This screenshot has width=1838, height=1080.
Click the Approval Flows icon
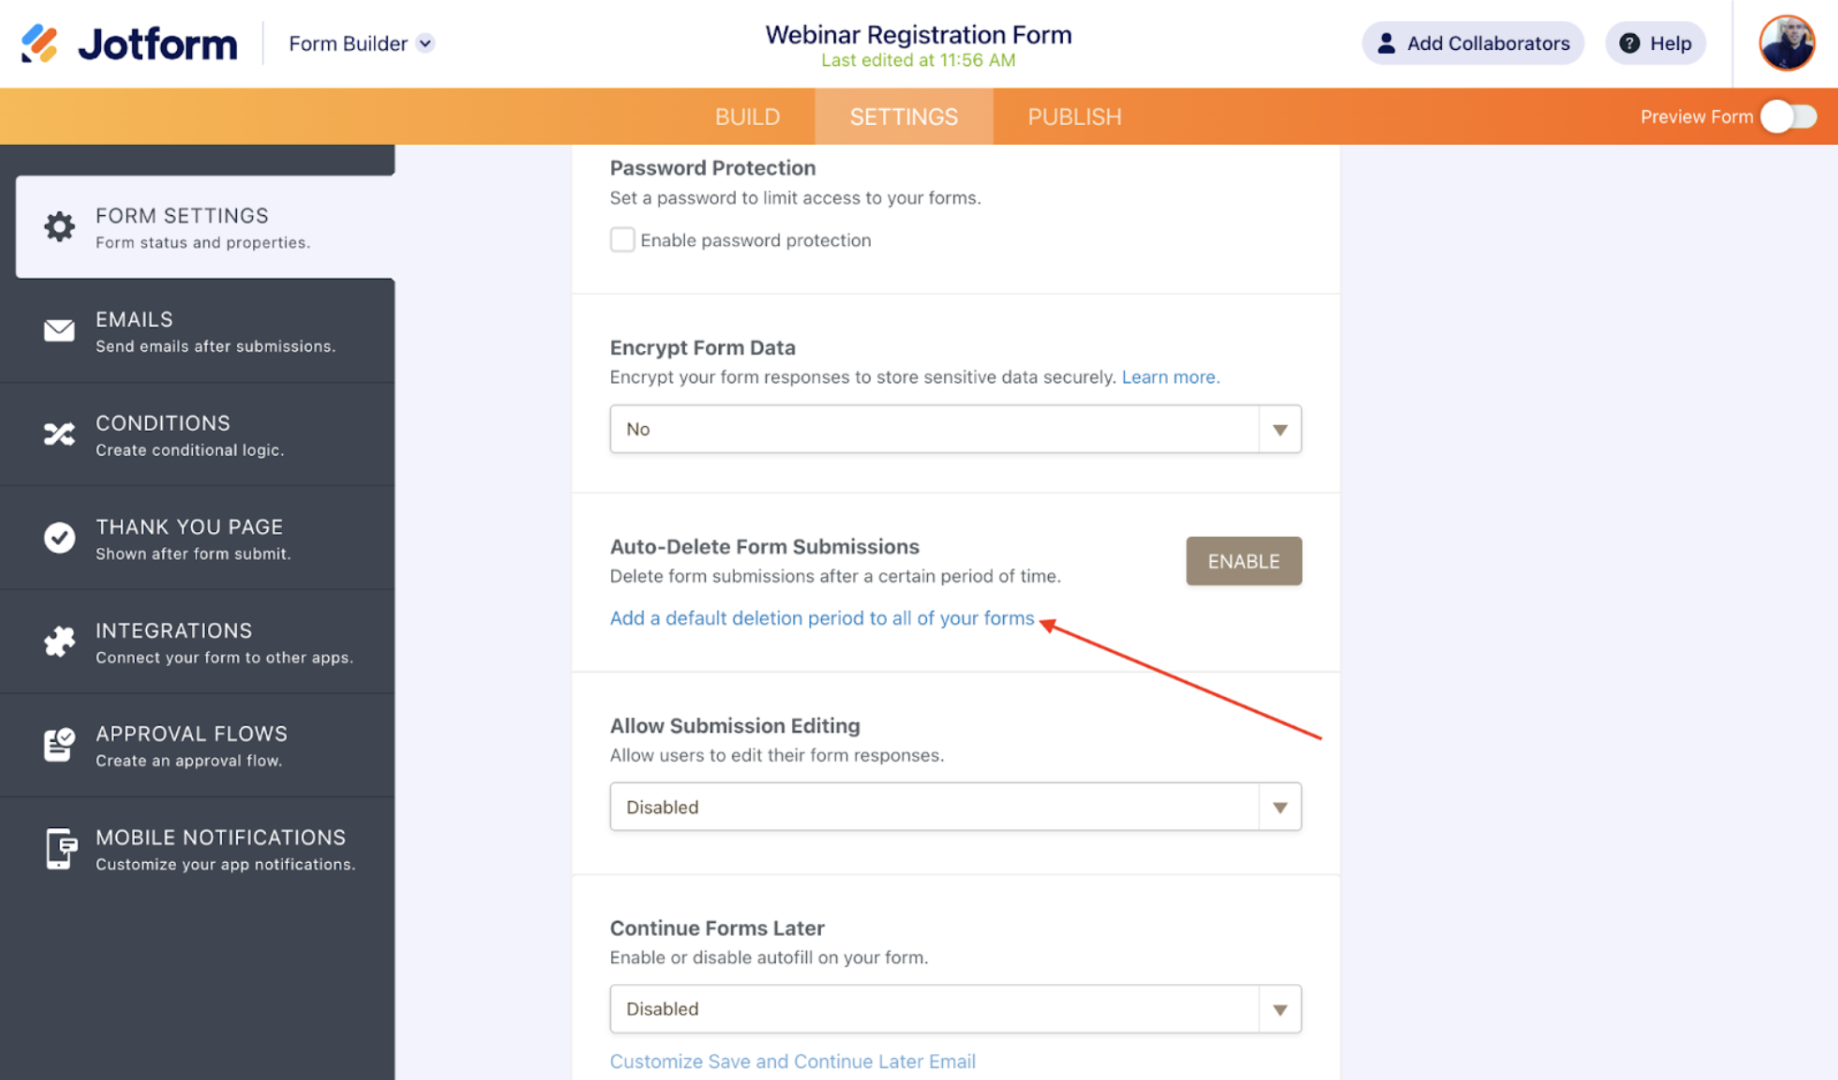point(59,745)
